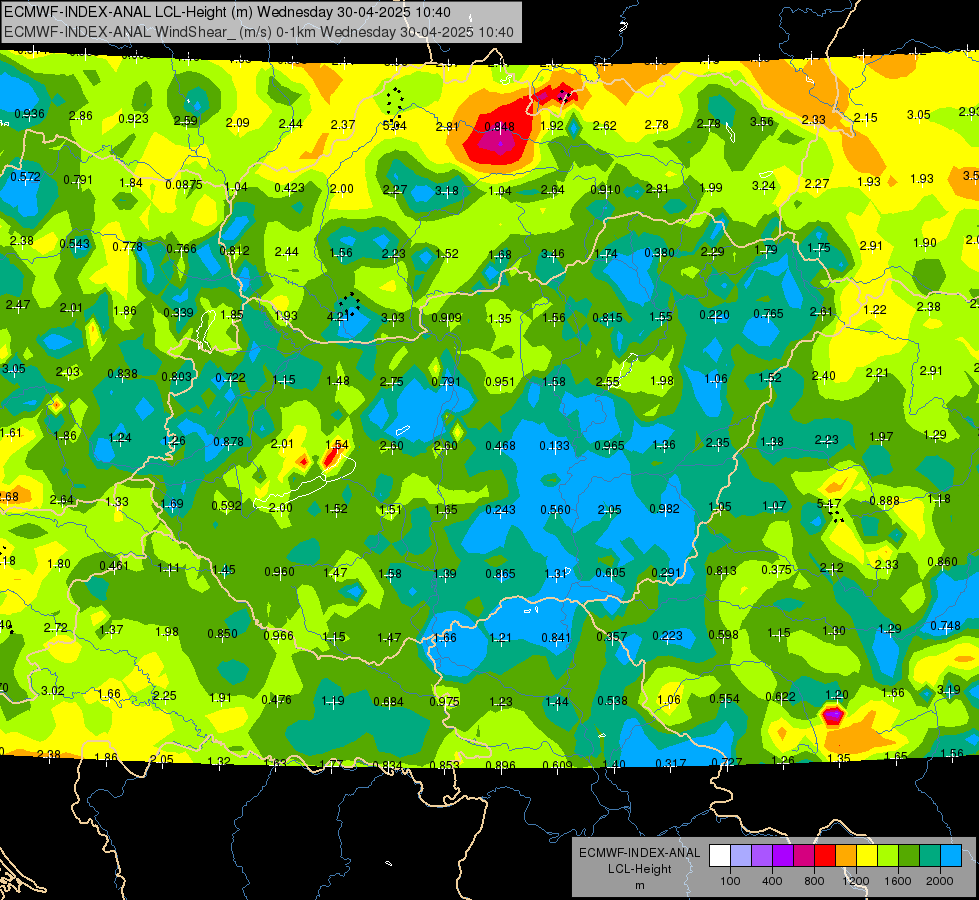This screenshot has width=979, height=900.
Task: Click the wind shear value 0.909
Action: pos(446,317)
